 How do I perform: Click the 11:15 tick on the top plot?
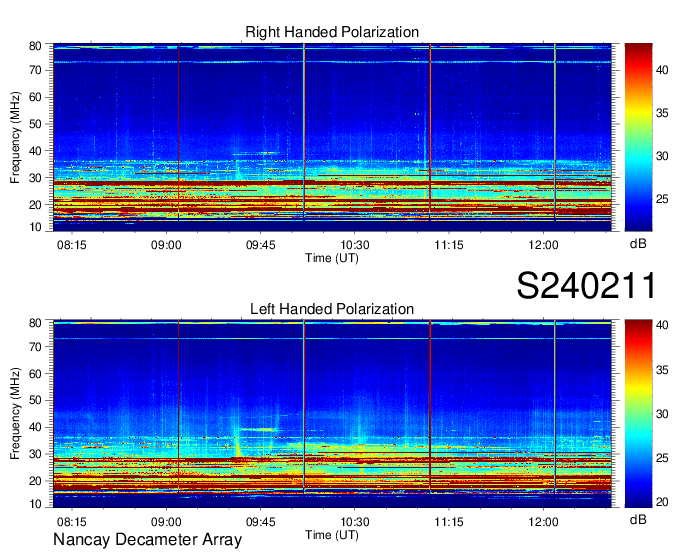pos(449,245)
